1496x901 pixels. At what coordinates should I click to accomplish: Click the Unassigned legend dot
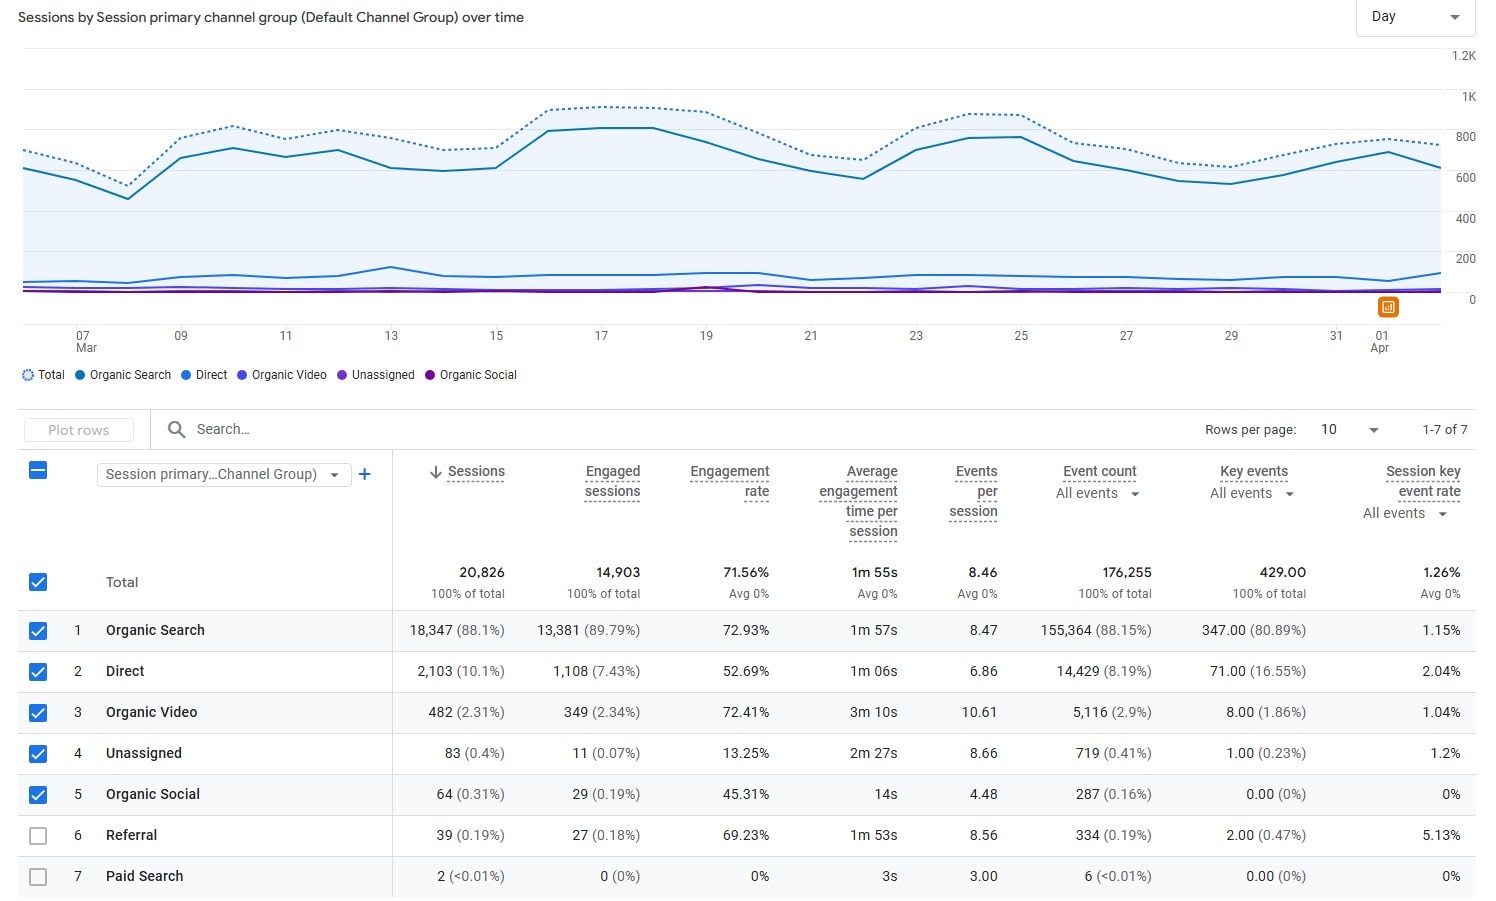click(342, 375)
